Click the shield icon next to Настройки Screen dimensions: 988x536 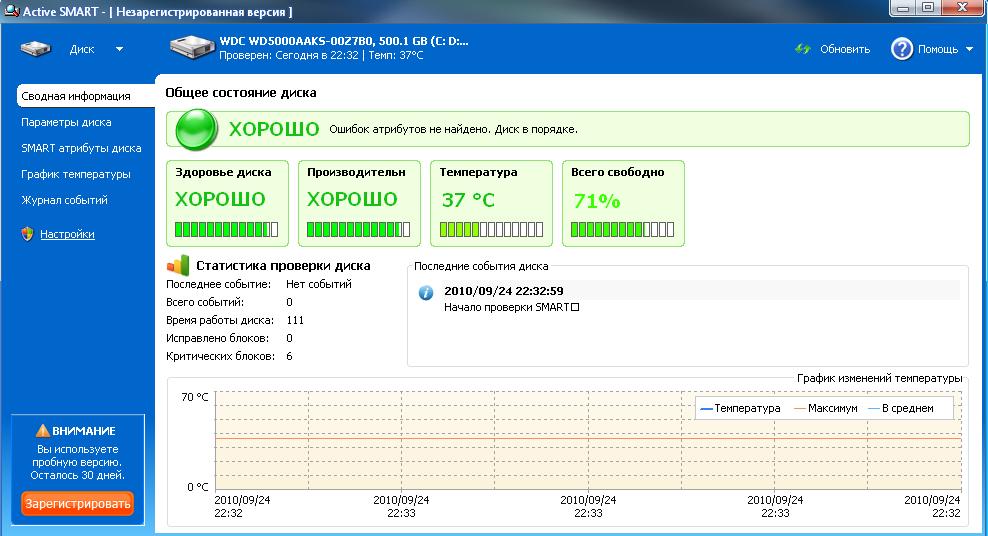click(x=27, y=234)
